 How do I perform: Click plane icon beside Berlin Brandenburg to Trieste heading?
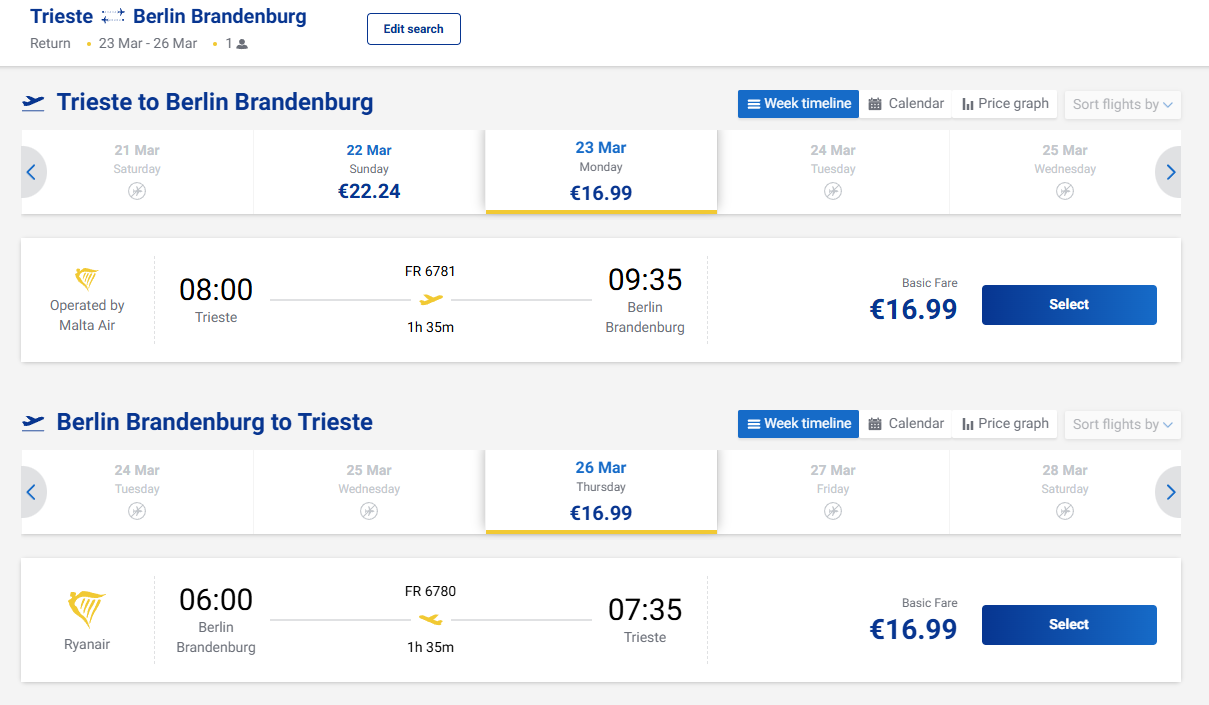coord(34,423)
